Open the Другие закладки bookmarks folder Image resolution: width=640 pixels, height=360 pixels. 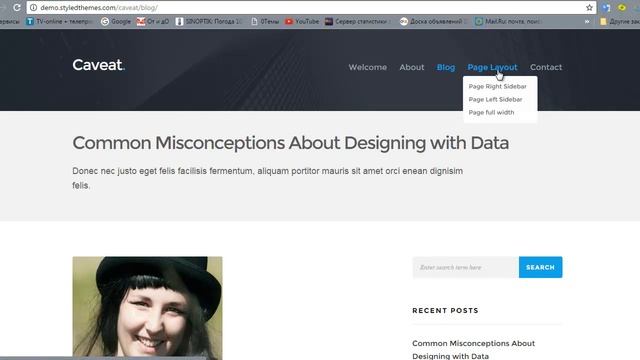tap(619, 21)
